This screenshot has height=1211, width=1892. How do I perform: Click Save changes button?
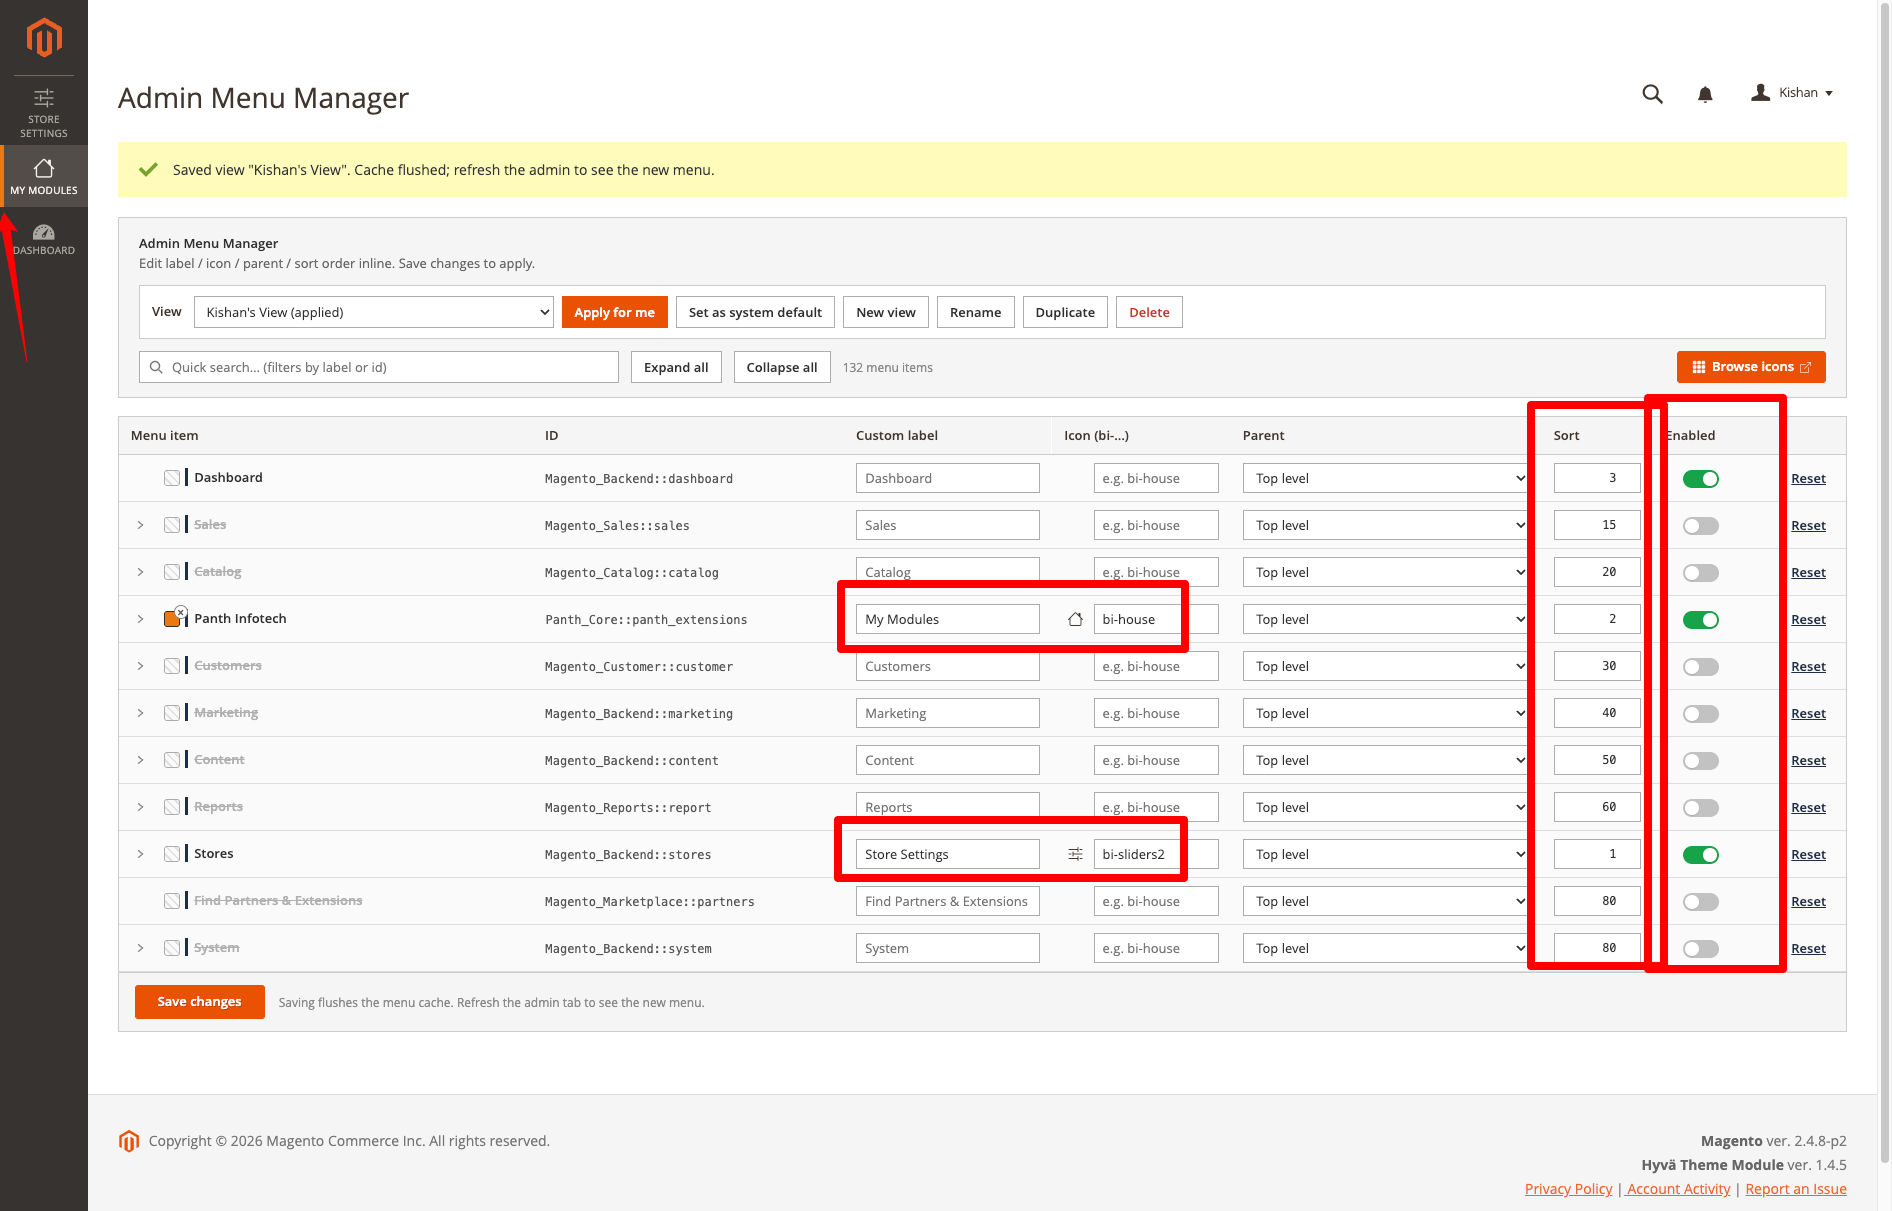coord(199,1002)
